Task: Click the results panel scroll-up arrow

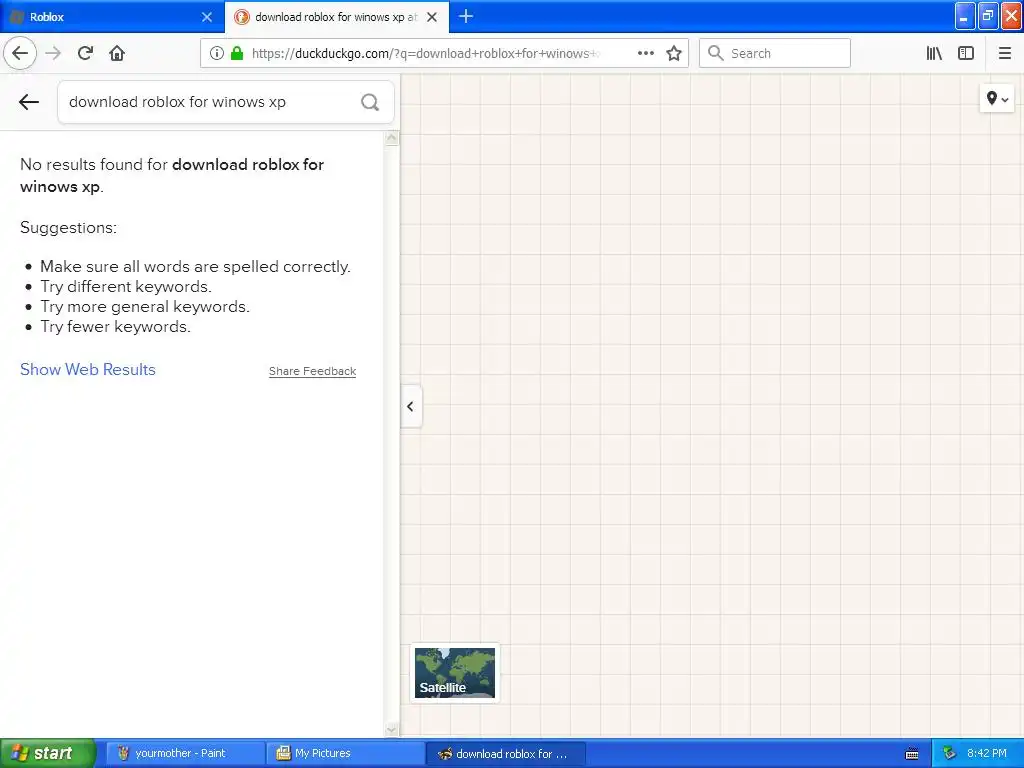Action: [392, 138]
